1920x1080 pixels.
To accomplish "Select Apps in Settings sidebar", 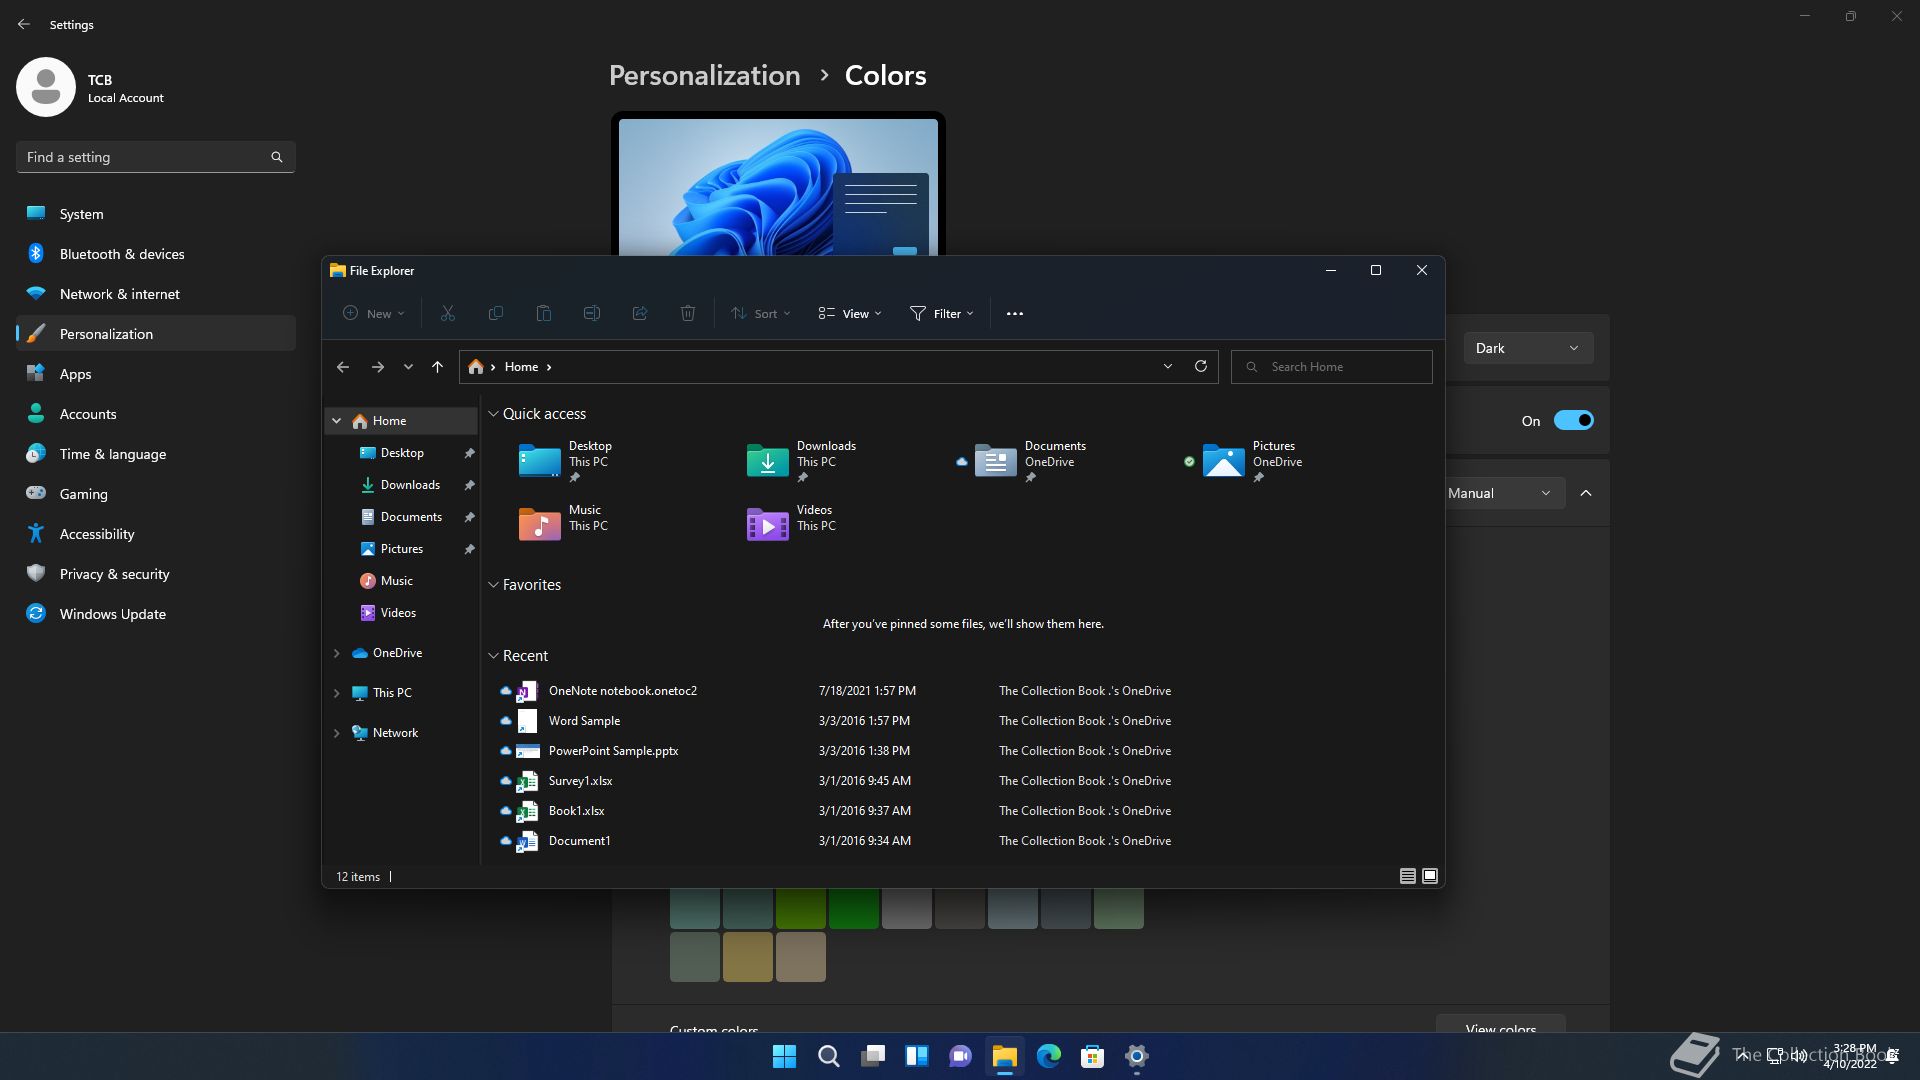I will (x=156, y=374).
